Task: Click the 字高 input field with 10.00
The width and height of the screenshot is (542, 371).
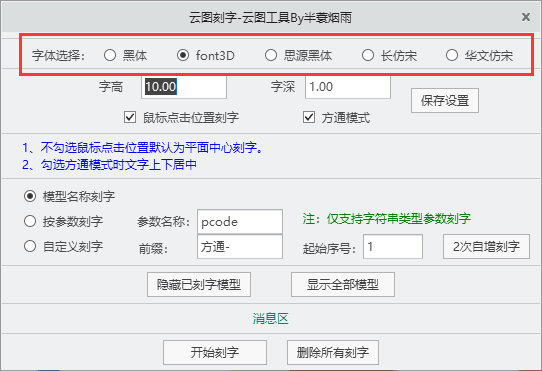Action: click(x=184, y=86)
